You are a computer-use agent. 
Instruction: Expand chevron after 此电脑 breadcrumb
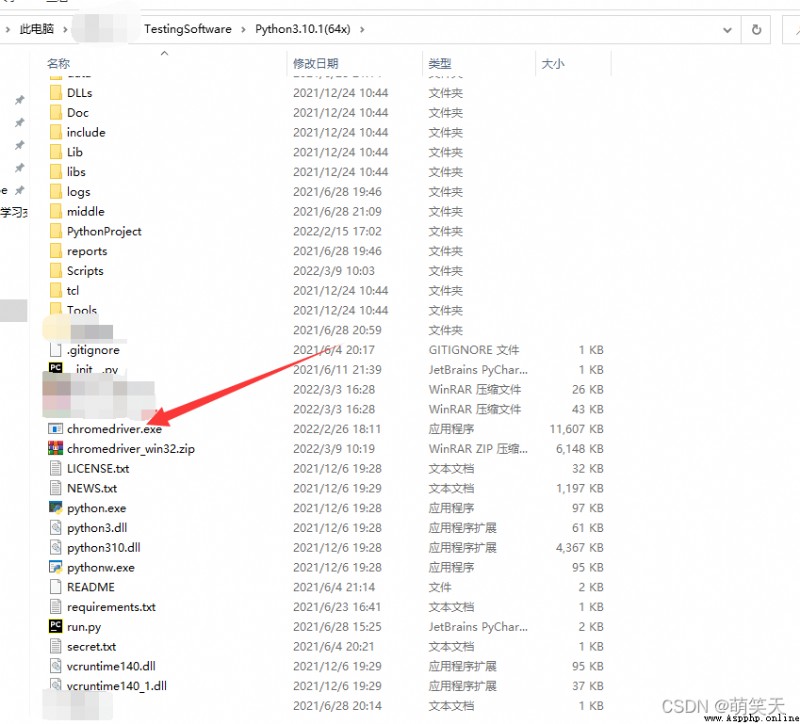[x=65, y=29]
